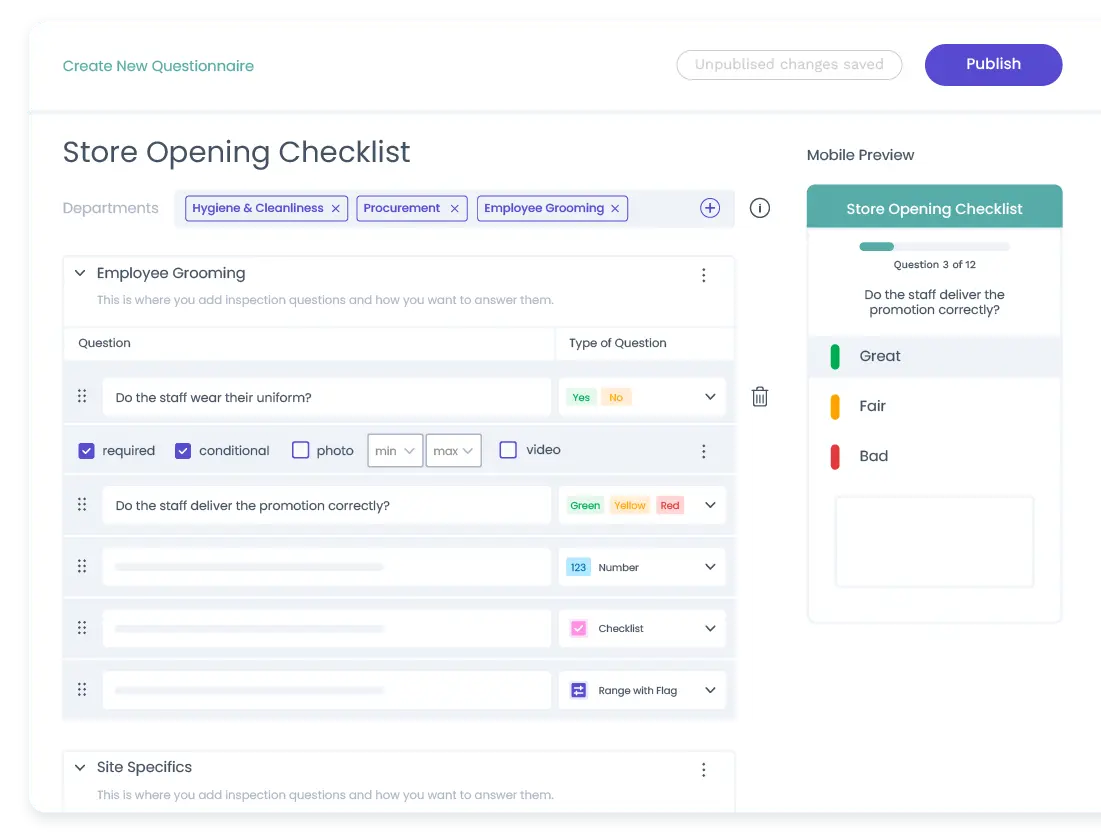Toggle the conditional checkbox
This screenshot has width=1101, height=834.
pos(183,451)
